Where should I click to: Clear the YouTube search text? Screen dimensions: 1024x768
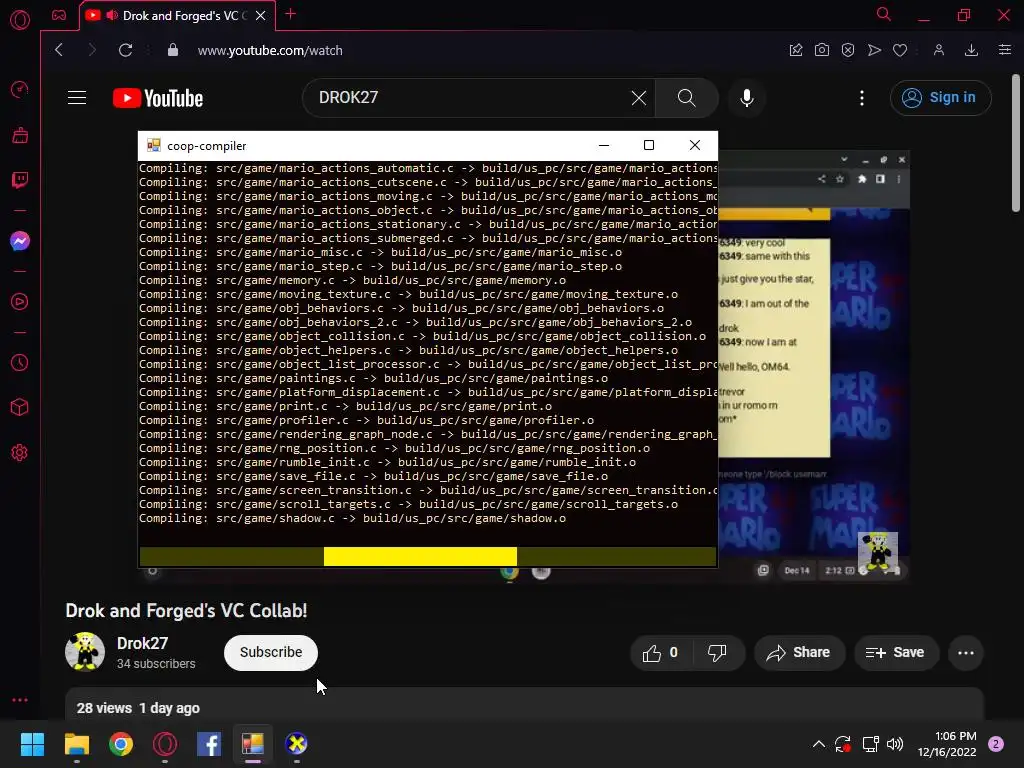tap(639, 98)
